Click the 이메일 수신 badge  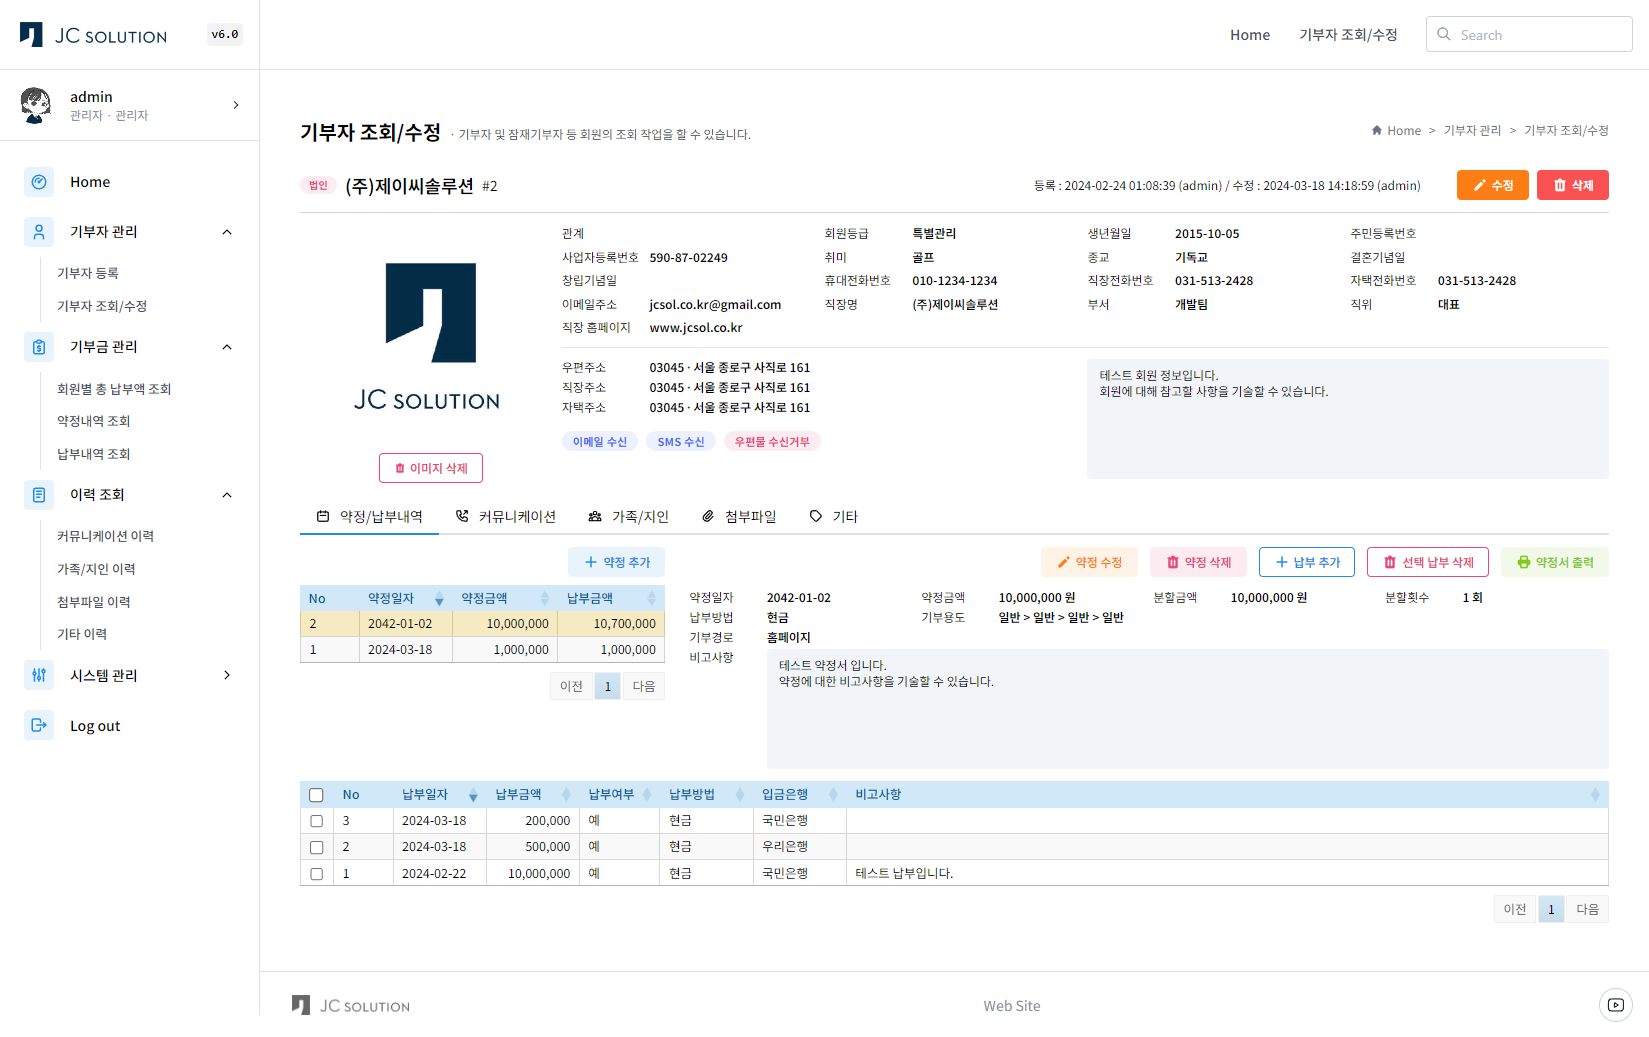[x=599, y=442]
